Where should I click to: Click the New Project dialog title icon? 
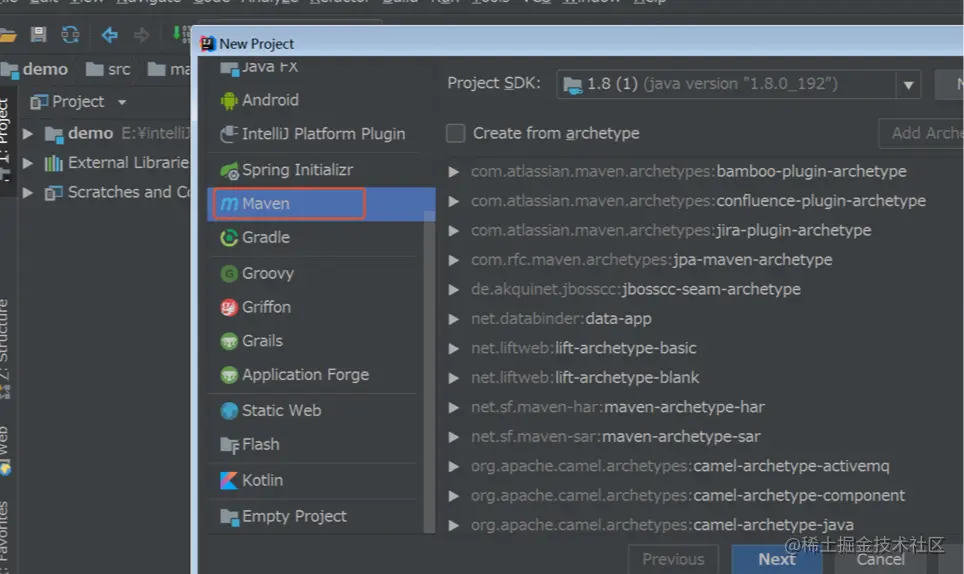point(208,44)
